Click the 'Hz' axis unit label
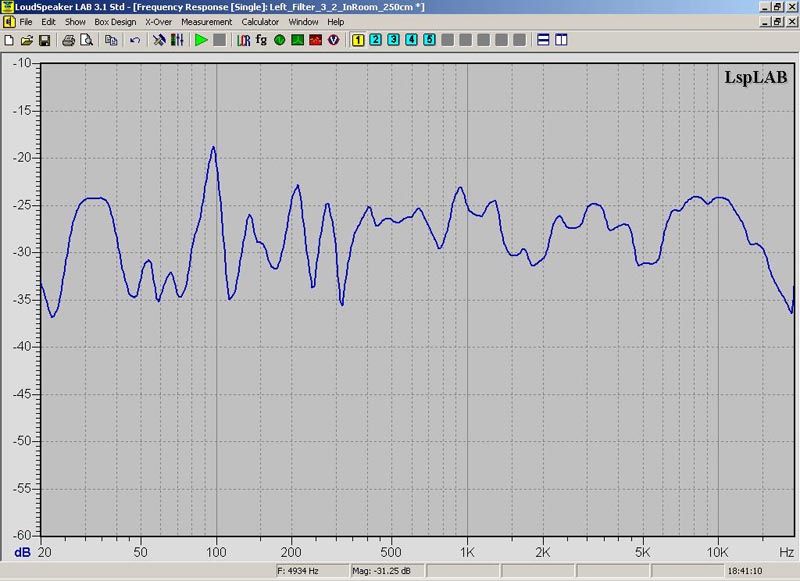The width and height of the screenshot is (800, 581). (786, 552)
